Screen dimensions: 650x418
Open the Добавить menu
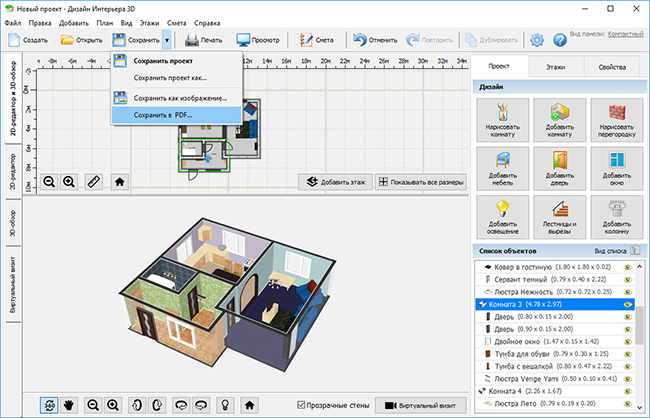point(74,23)
